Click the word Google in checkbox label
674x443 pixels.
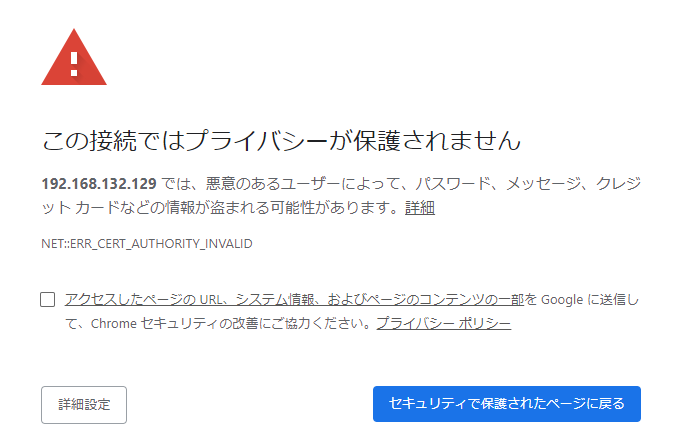pyautogui.click(x=562, y=299)
